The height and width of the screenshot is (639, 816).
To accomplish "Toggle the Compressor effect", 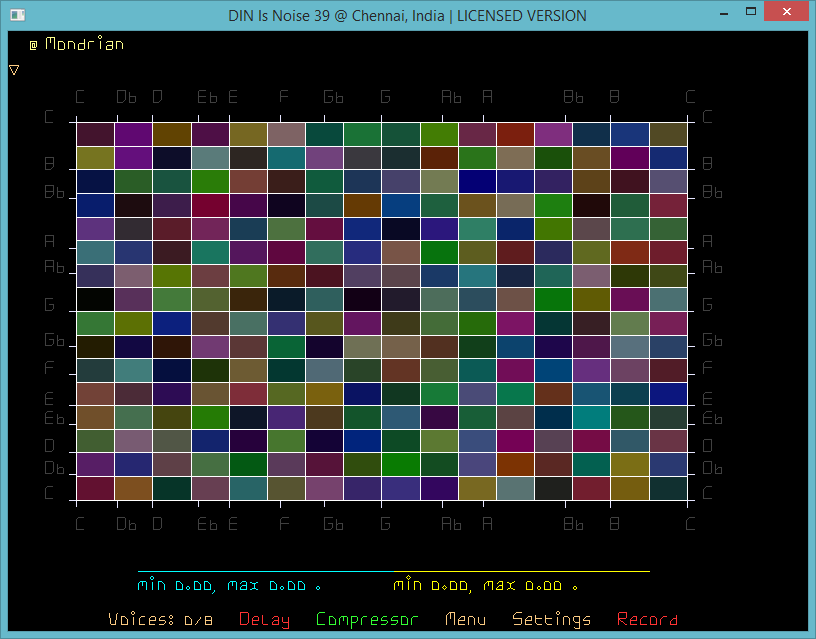I will pos(366,620).
